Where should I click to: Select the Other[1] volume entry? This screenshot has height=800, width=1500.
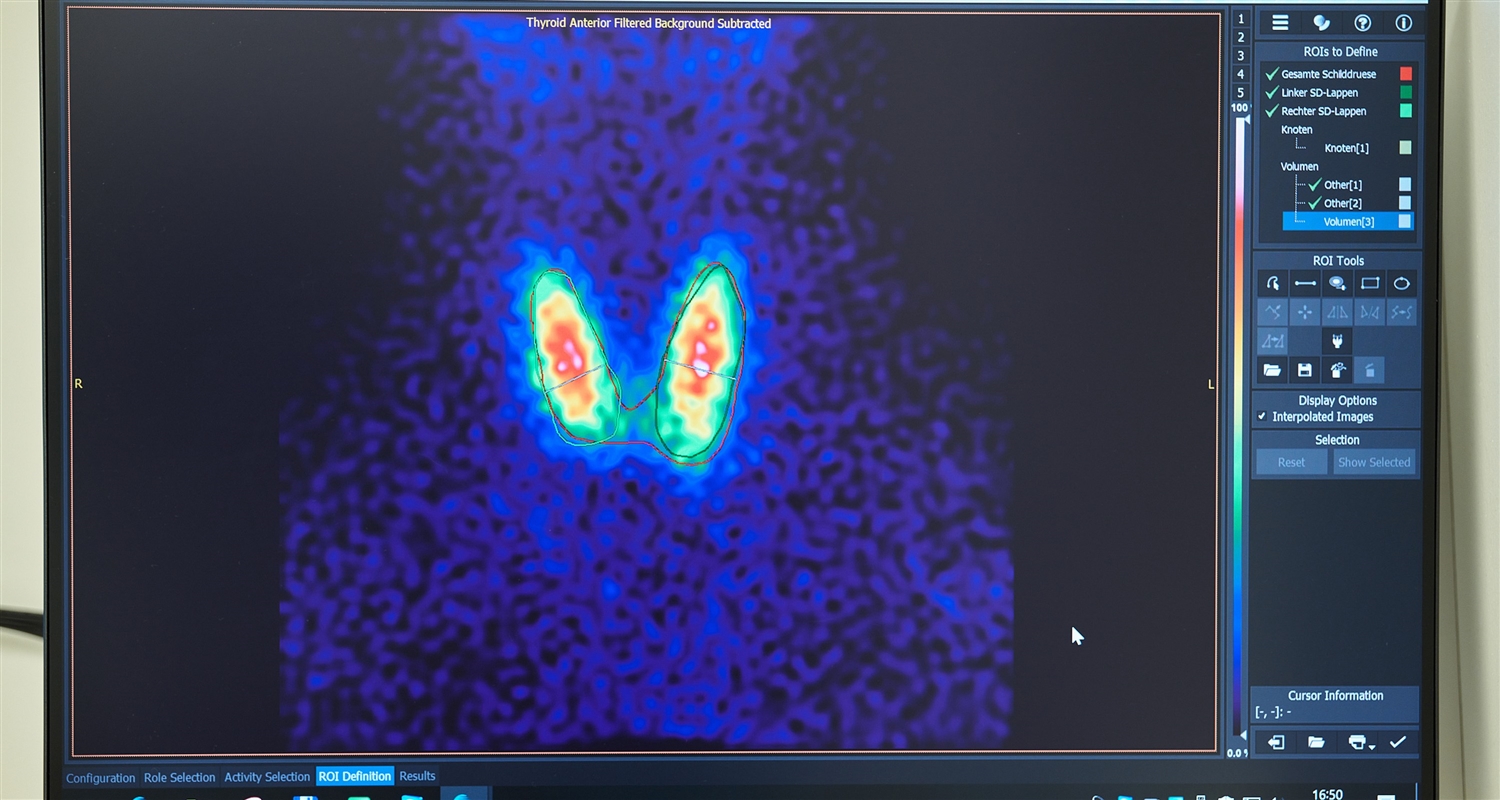click(1343, 185)
